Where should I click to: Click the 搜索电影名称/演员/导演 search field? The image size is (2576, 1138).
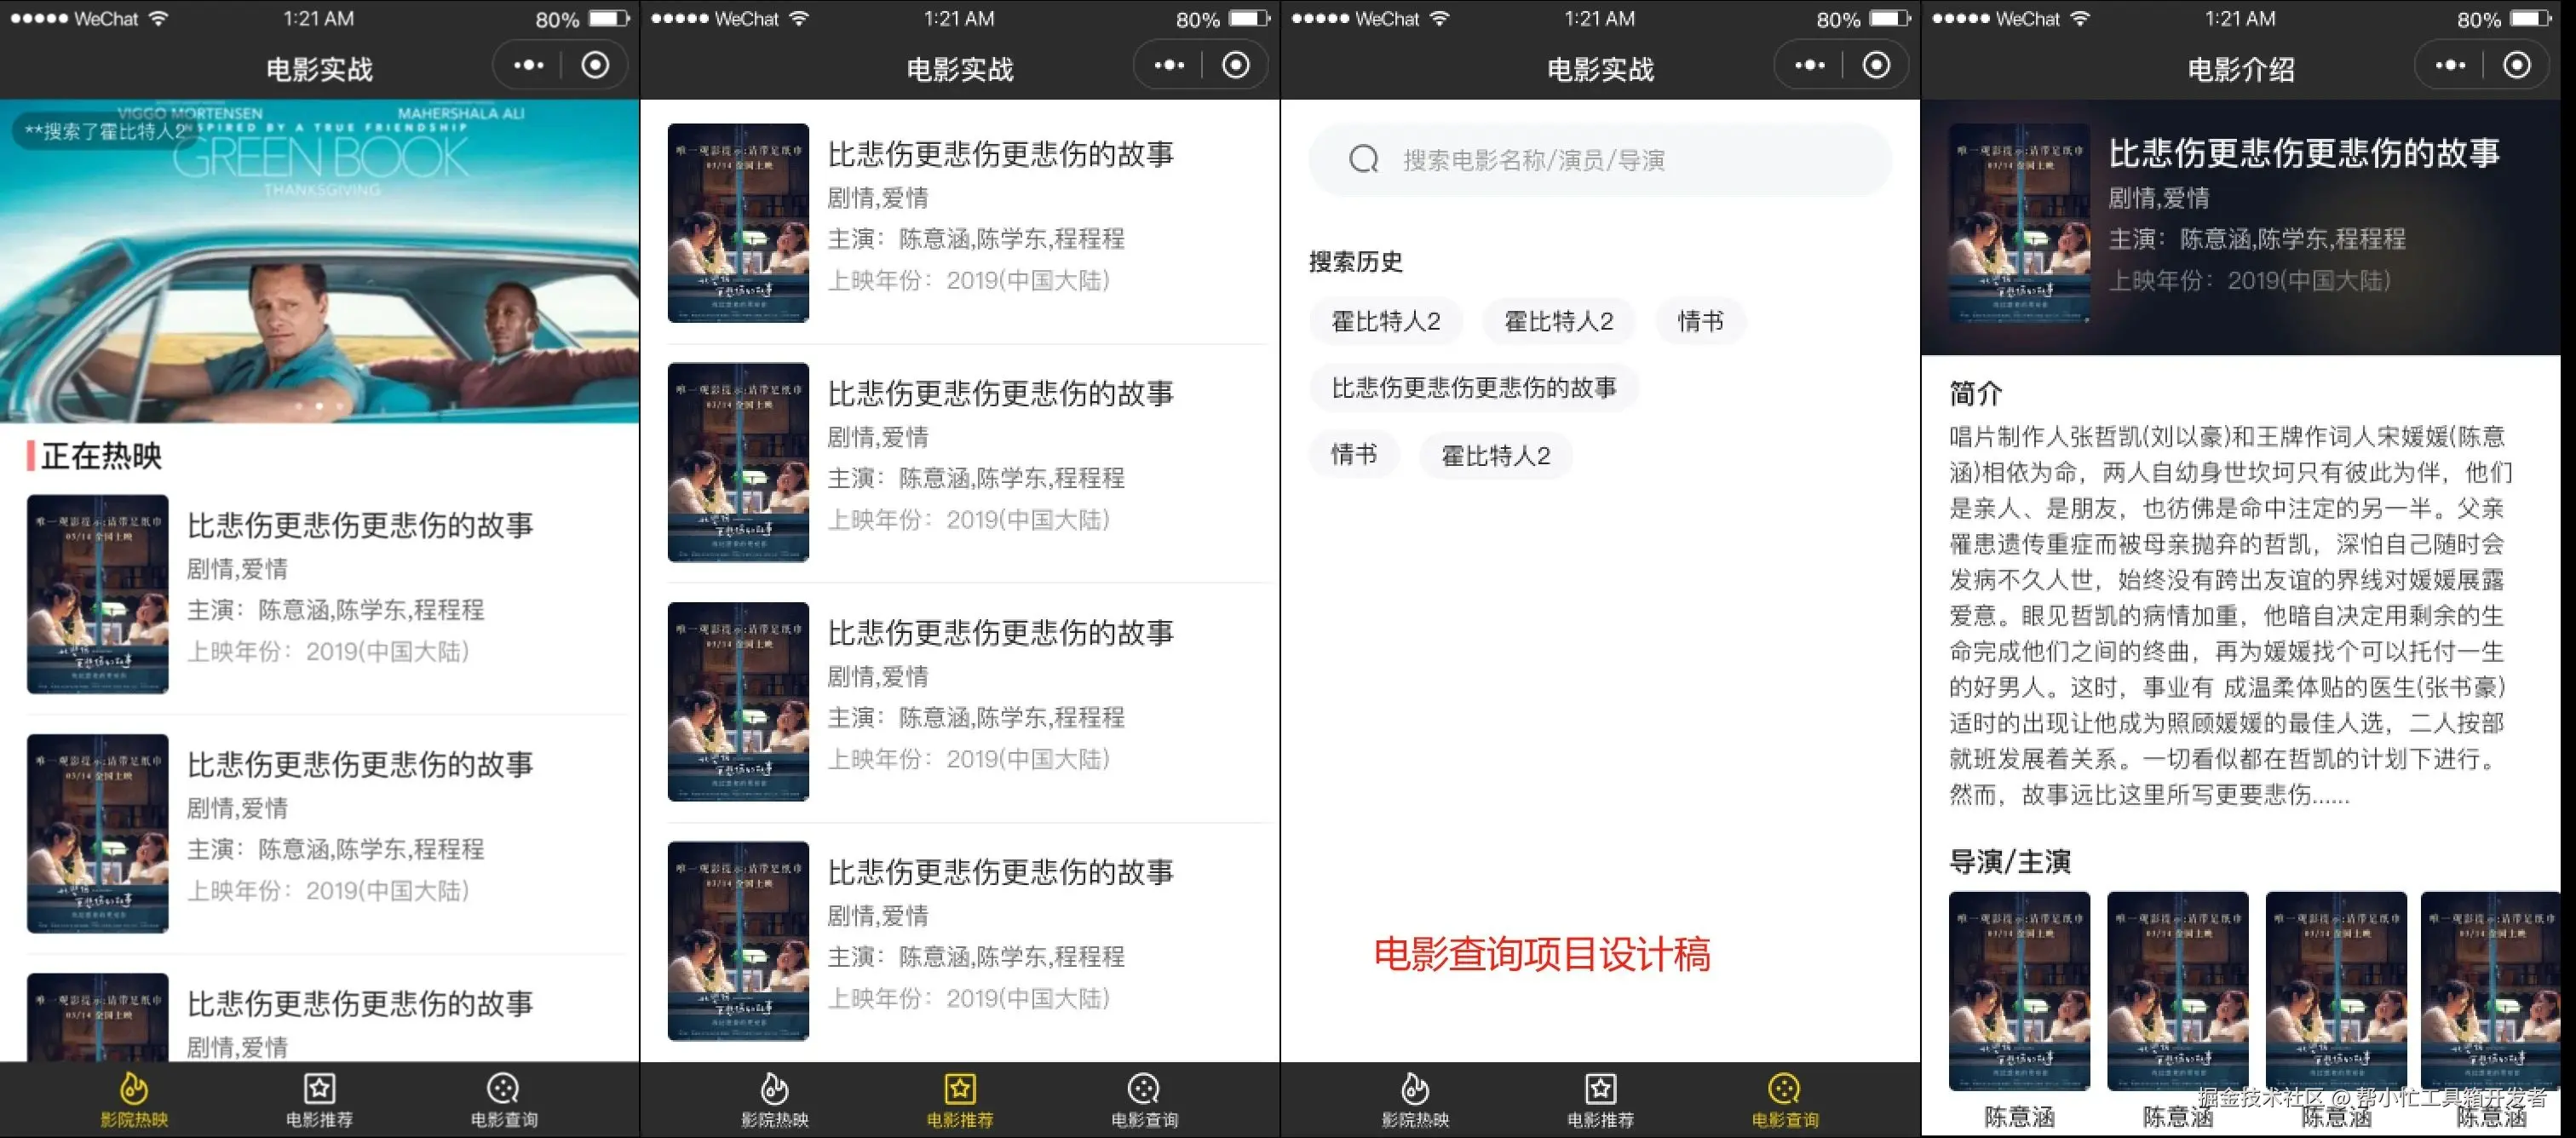click(1620, 160)
